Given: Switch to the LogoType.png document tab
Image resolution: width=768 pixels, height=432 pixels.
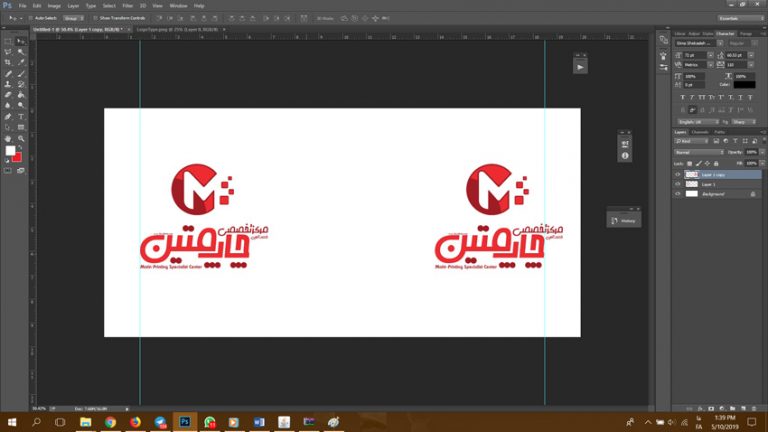Looking at the screenshot, I should (x=177, y=29).
